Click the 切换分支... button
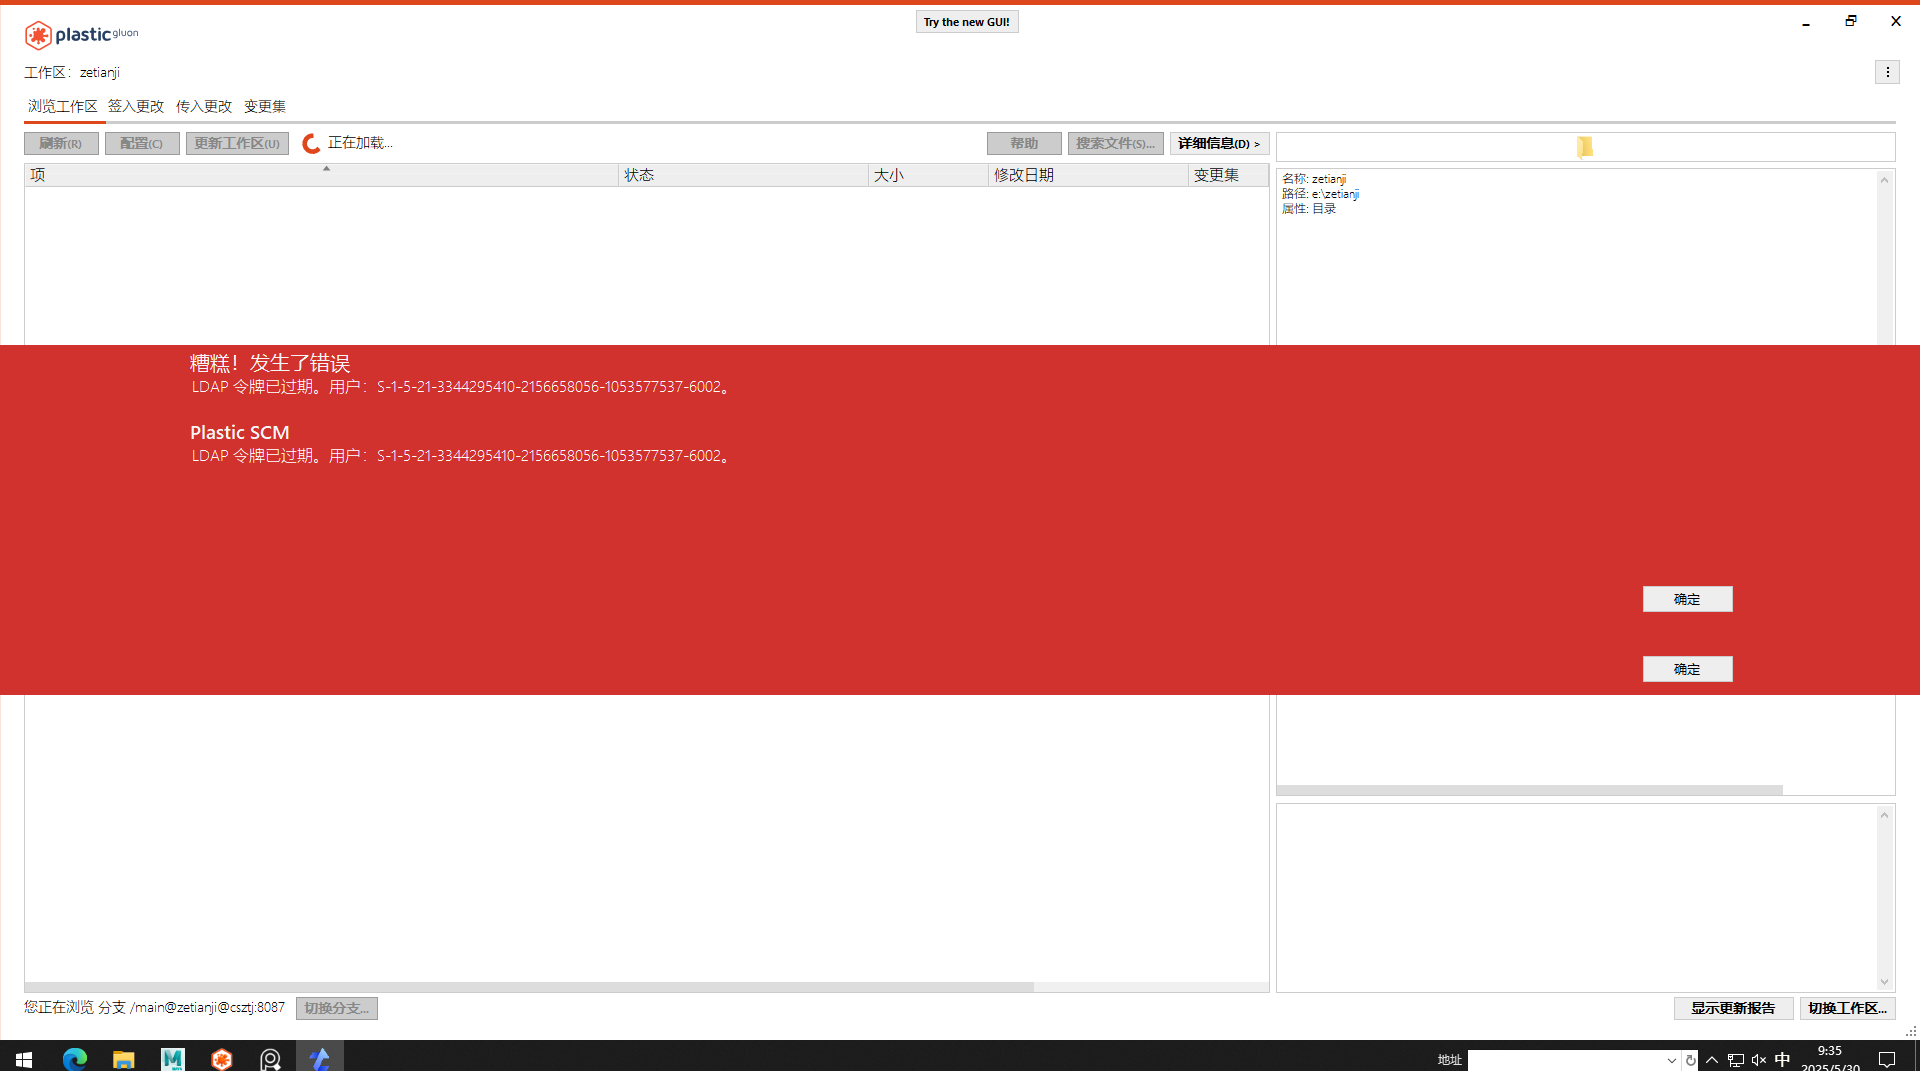Image resolution: width=1920 pixels, height=1071 pixels. tap(337, 1008)
